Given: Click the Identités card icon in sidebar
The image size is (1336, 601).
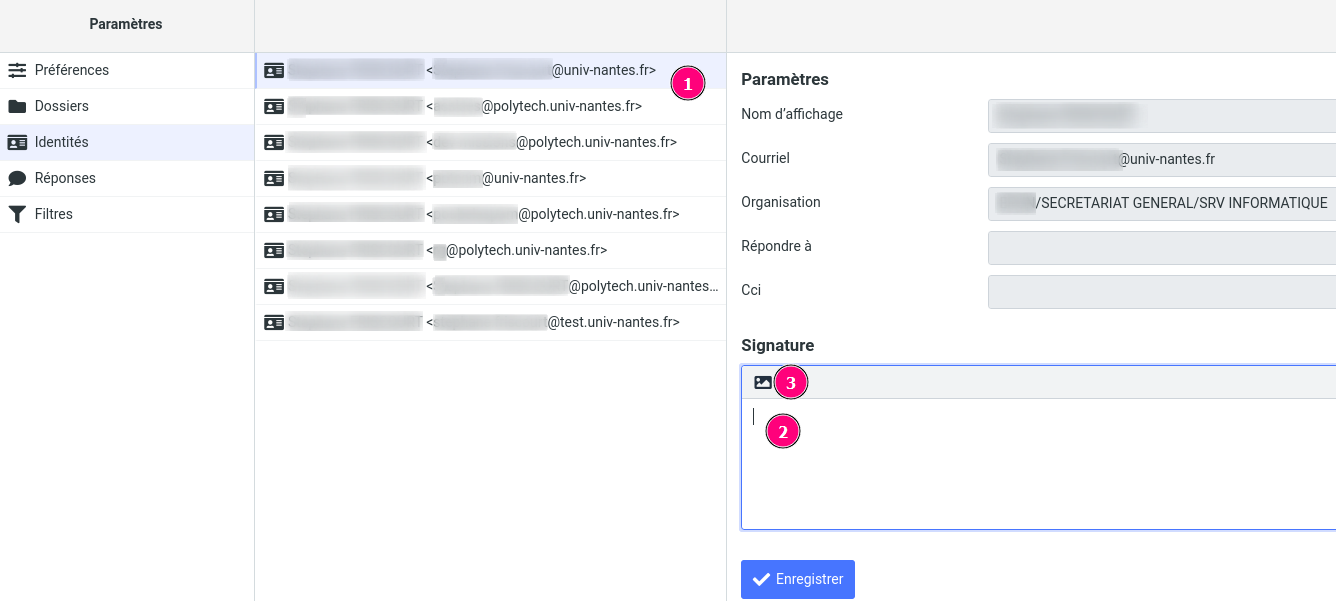Looking at the screenshot, I should point(17,142).
